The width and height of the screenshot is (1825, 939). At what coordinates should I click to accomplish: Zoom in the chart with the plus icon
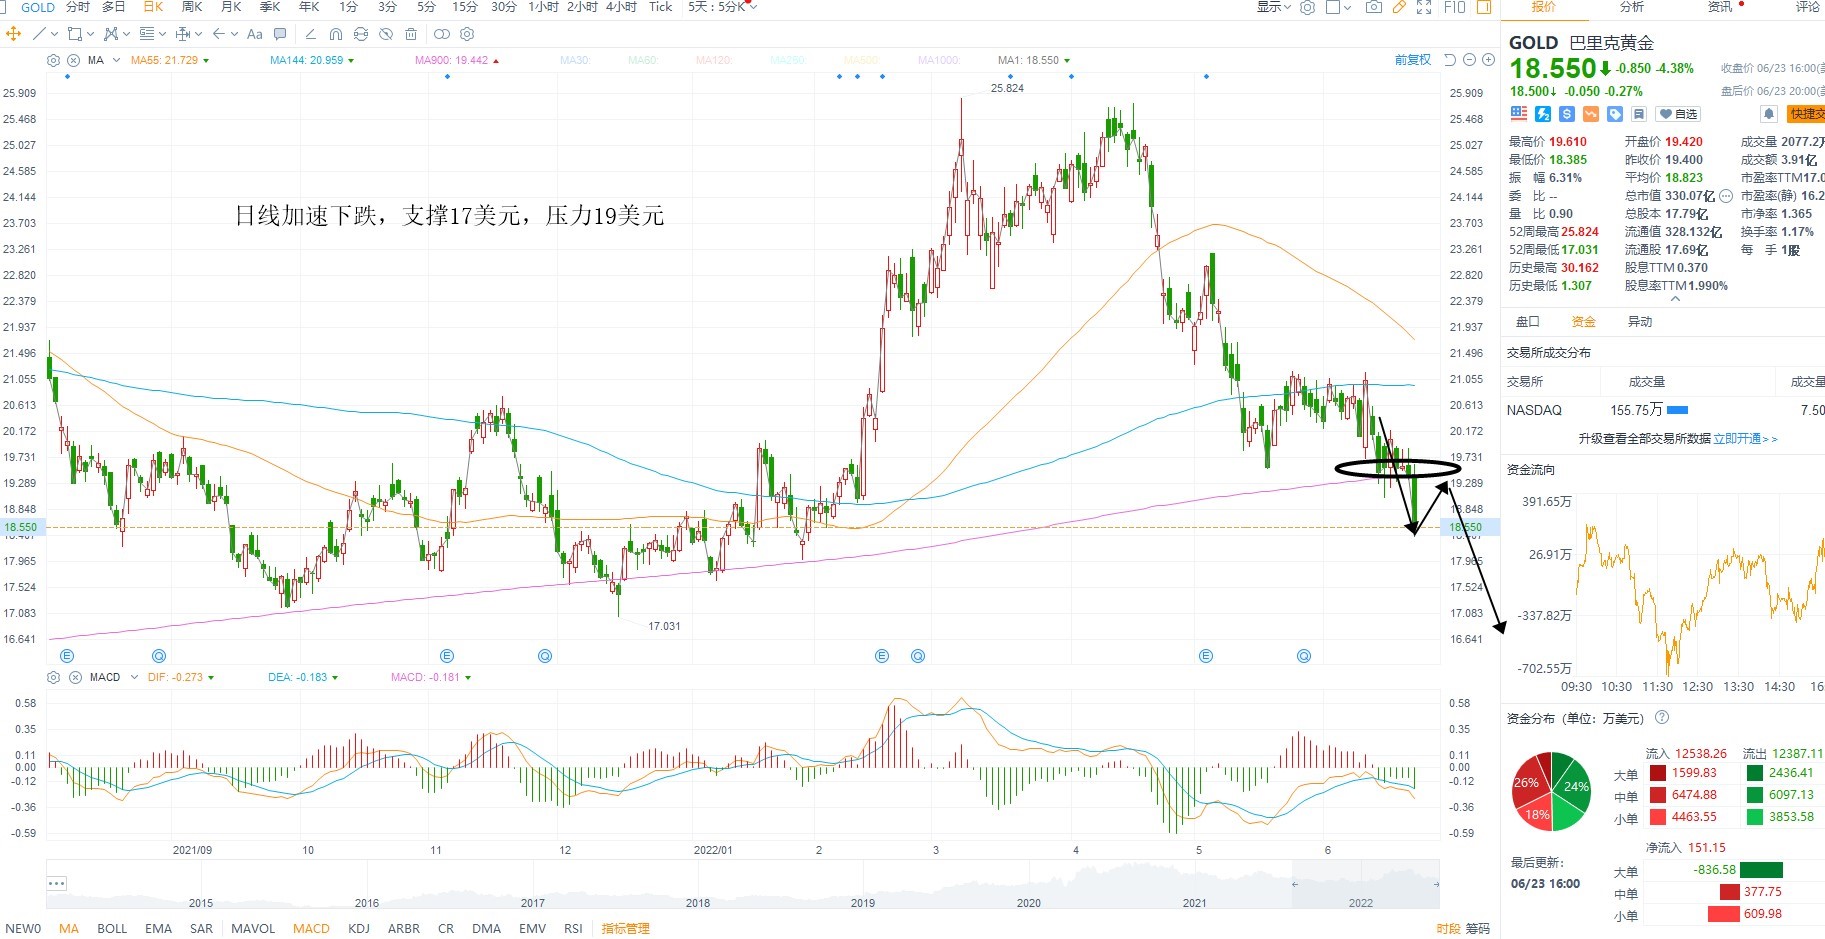pos(1488,60)
